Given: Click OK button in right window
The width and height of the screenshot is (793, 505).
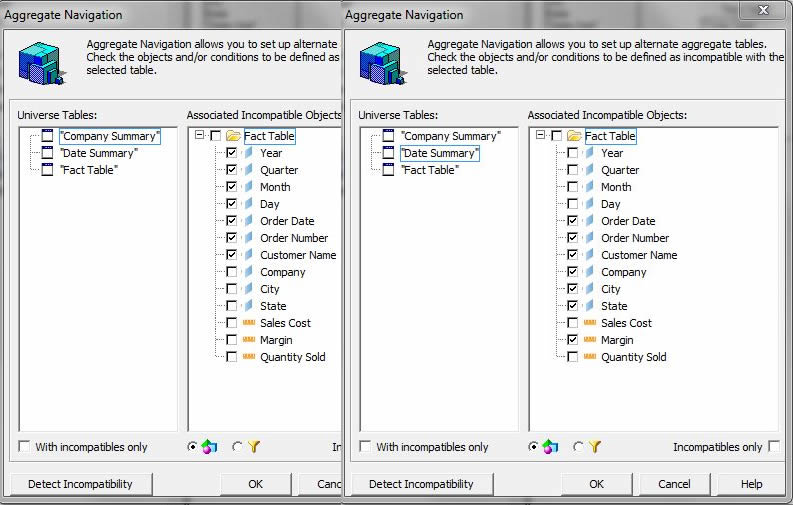Looking at the screenshot, I should pyautogui.click(x=597, y=484).
